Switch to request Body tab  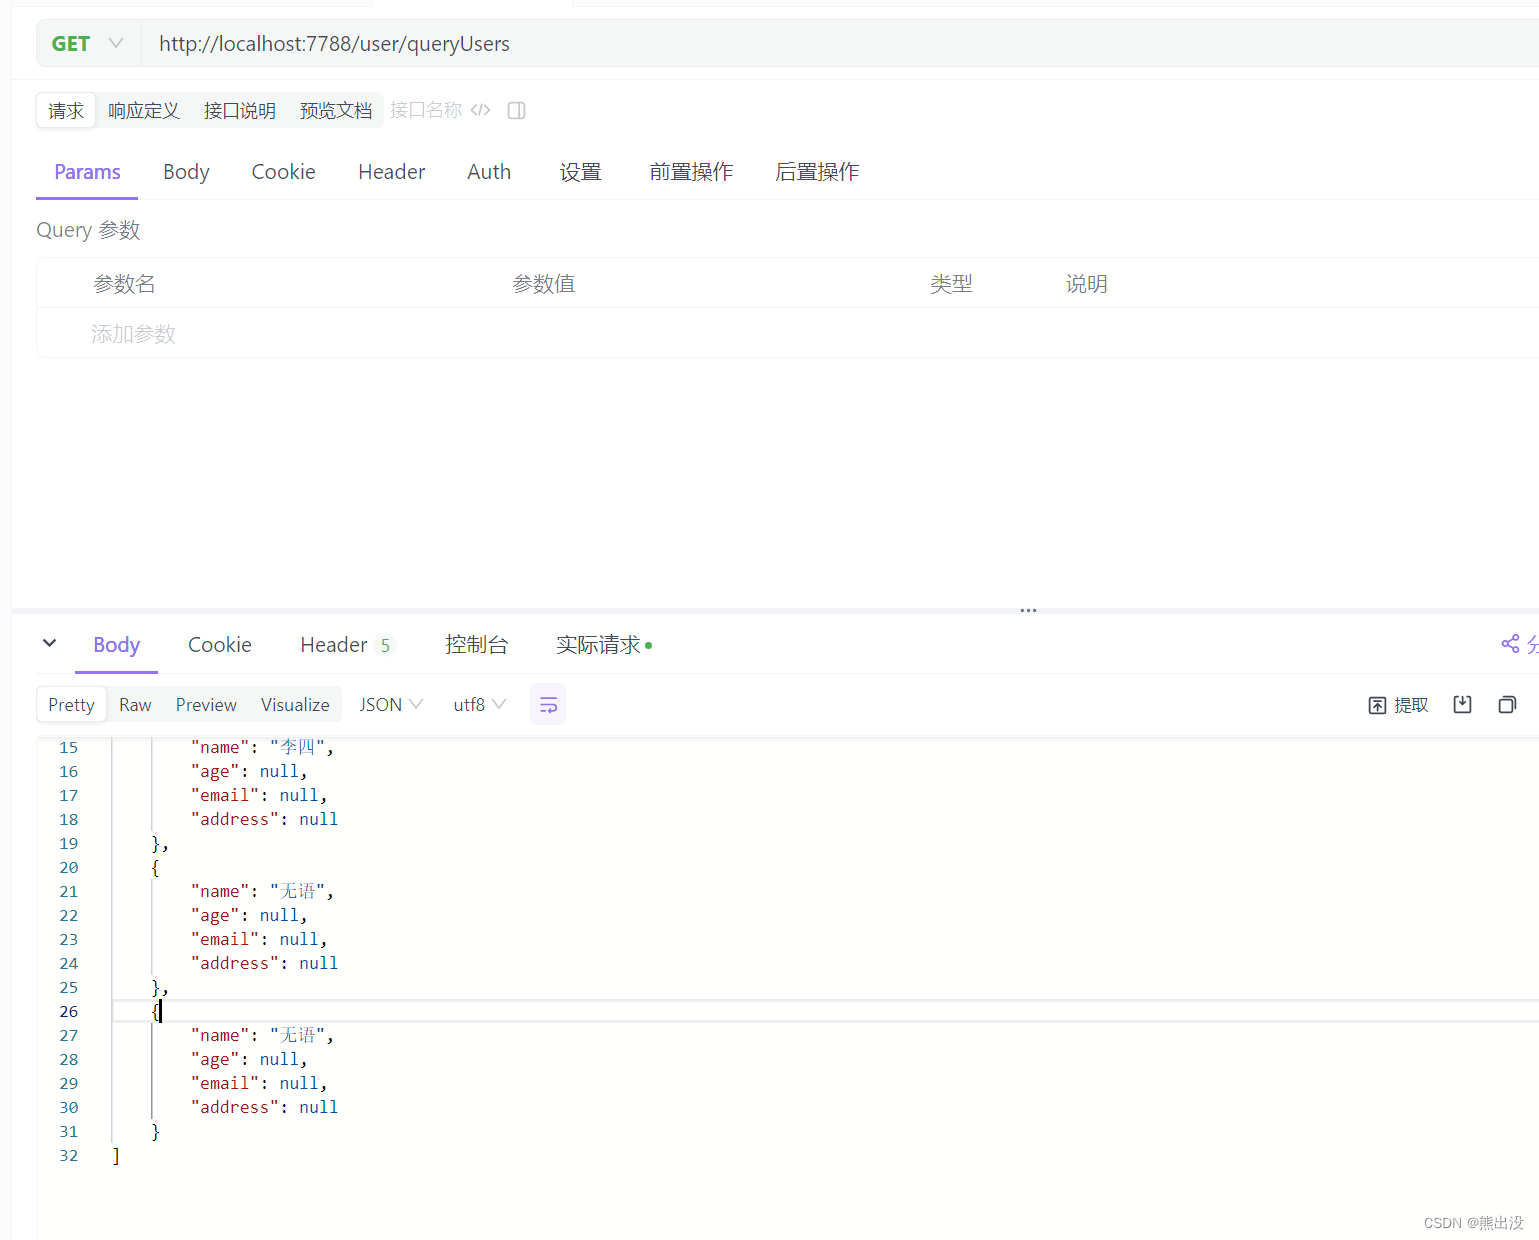point(186,172)
